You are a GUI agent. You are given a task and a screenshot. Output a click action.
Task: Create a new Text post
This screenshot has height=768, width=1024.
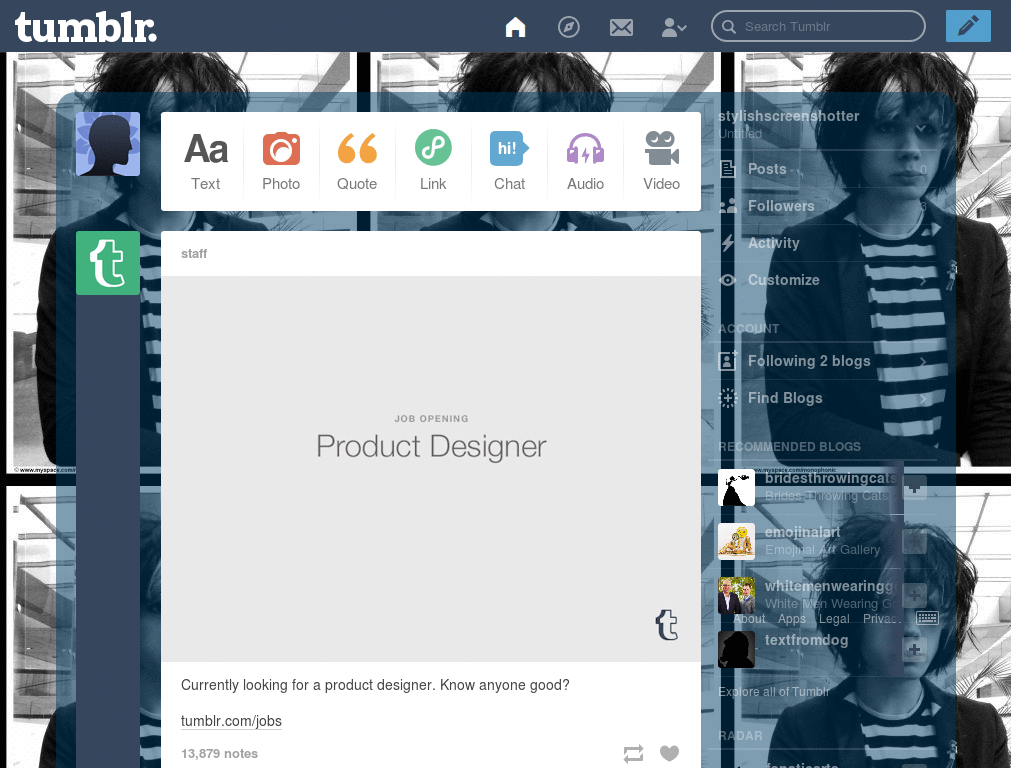(206, 161)
